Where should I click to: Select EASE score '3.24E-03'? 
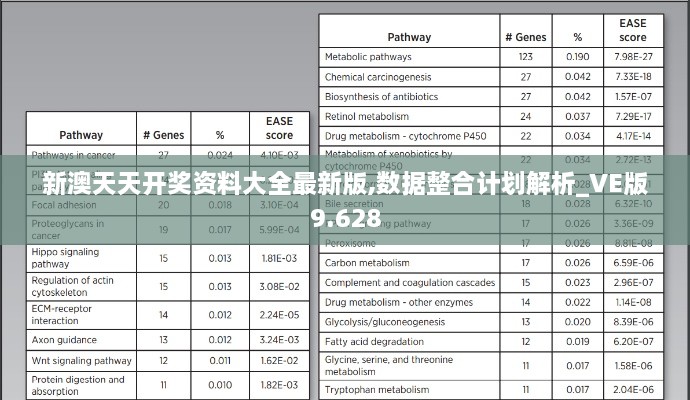(279, 340)
